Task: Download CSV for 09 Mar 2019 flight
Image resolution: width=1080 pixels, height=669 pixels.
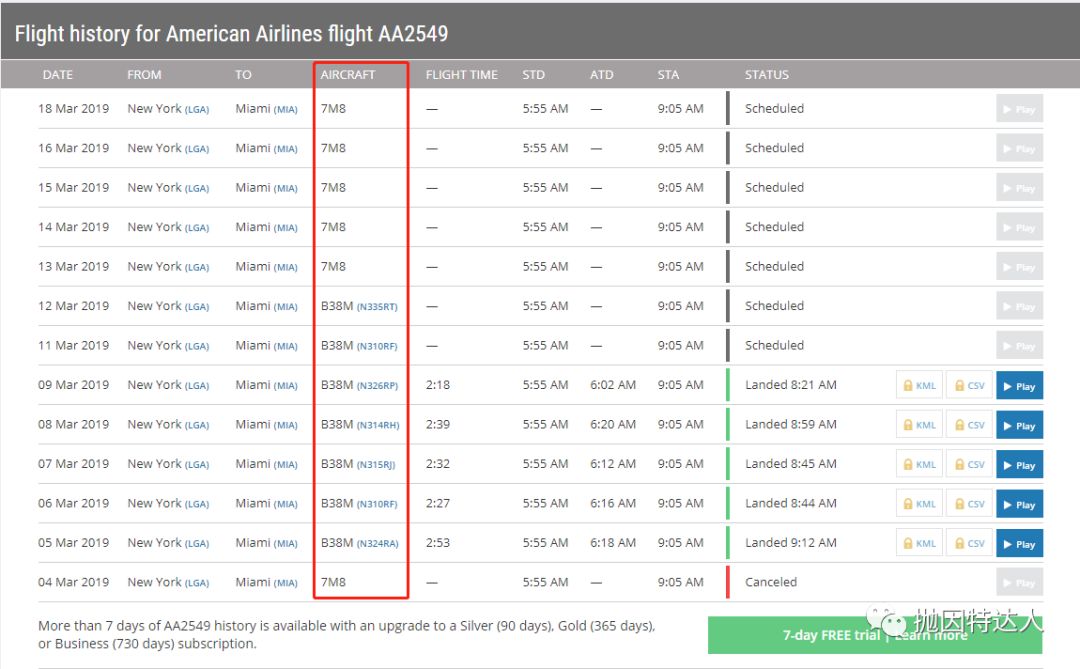Action: (x=970, y=386)
